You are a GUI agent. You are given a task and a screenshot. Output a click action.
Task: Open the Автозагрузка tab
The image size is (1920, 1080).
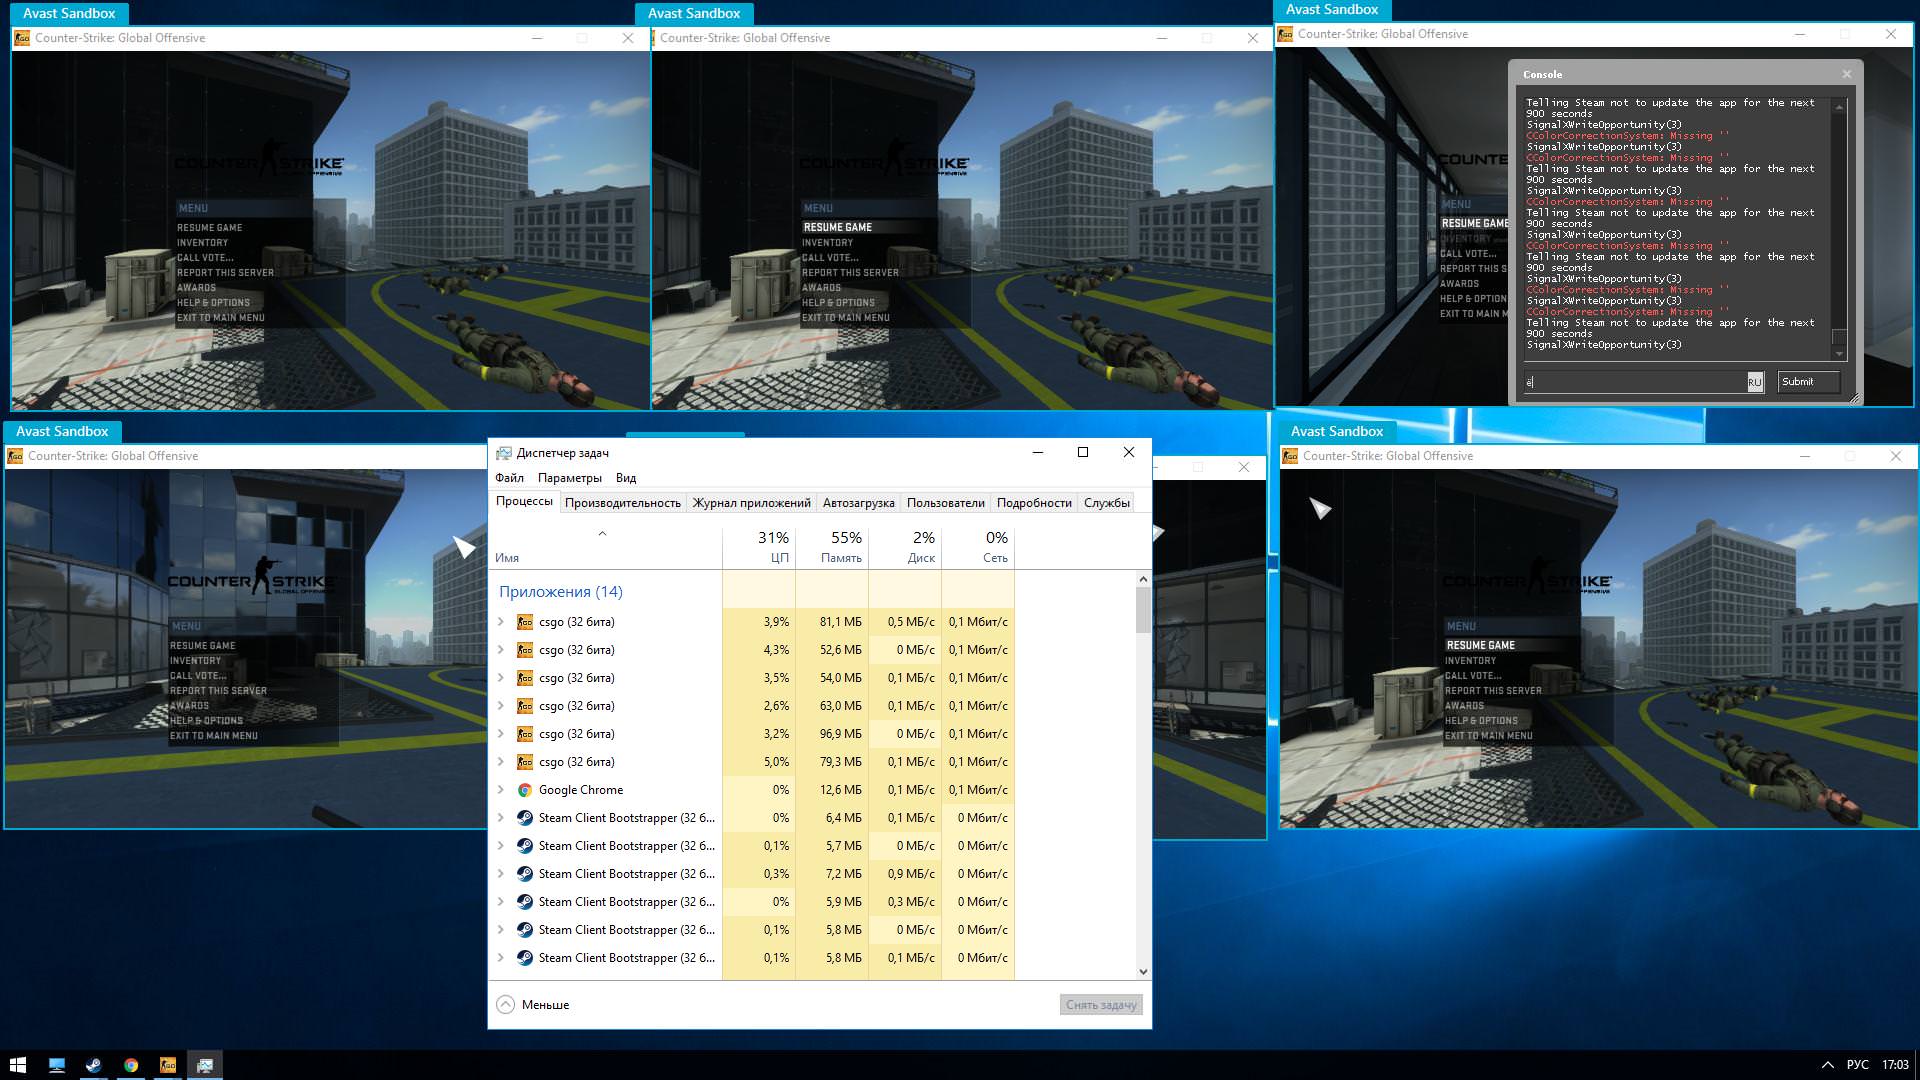[x=858, y=503]
